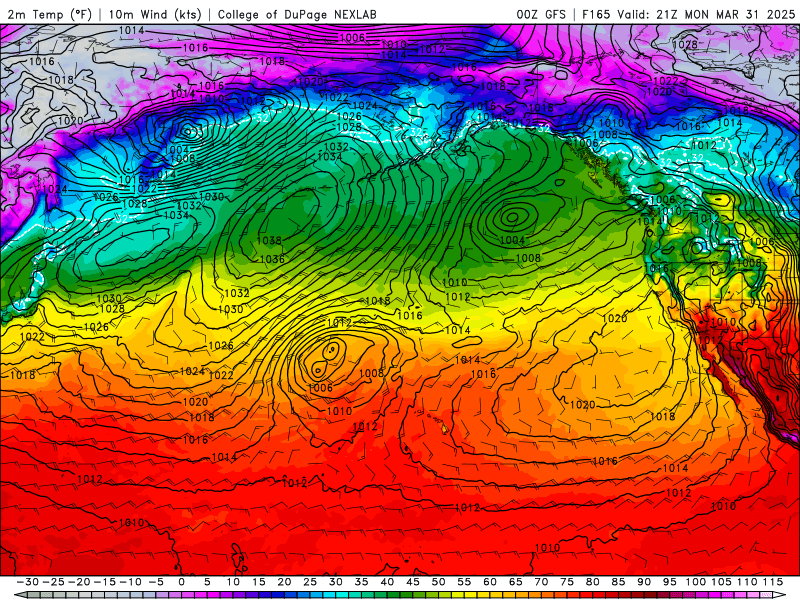Click the 85 value on the temperature scale
The width and height of the screenshot is (800, 600).
tap(618, 582)
